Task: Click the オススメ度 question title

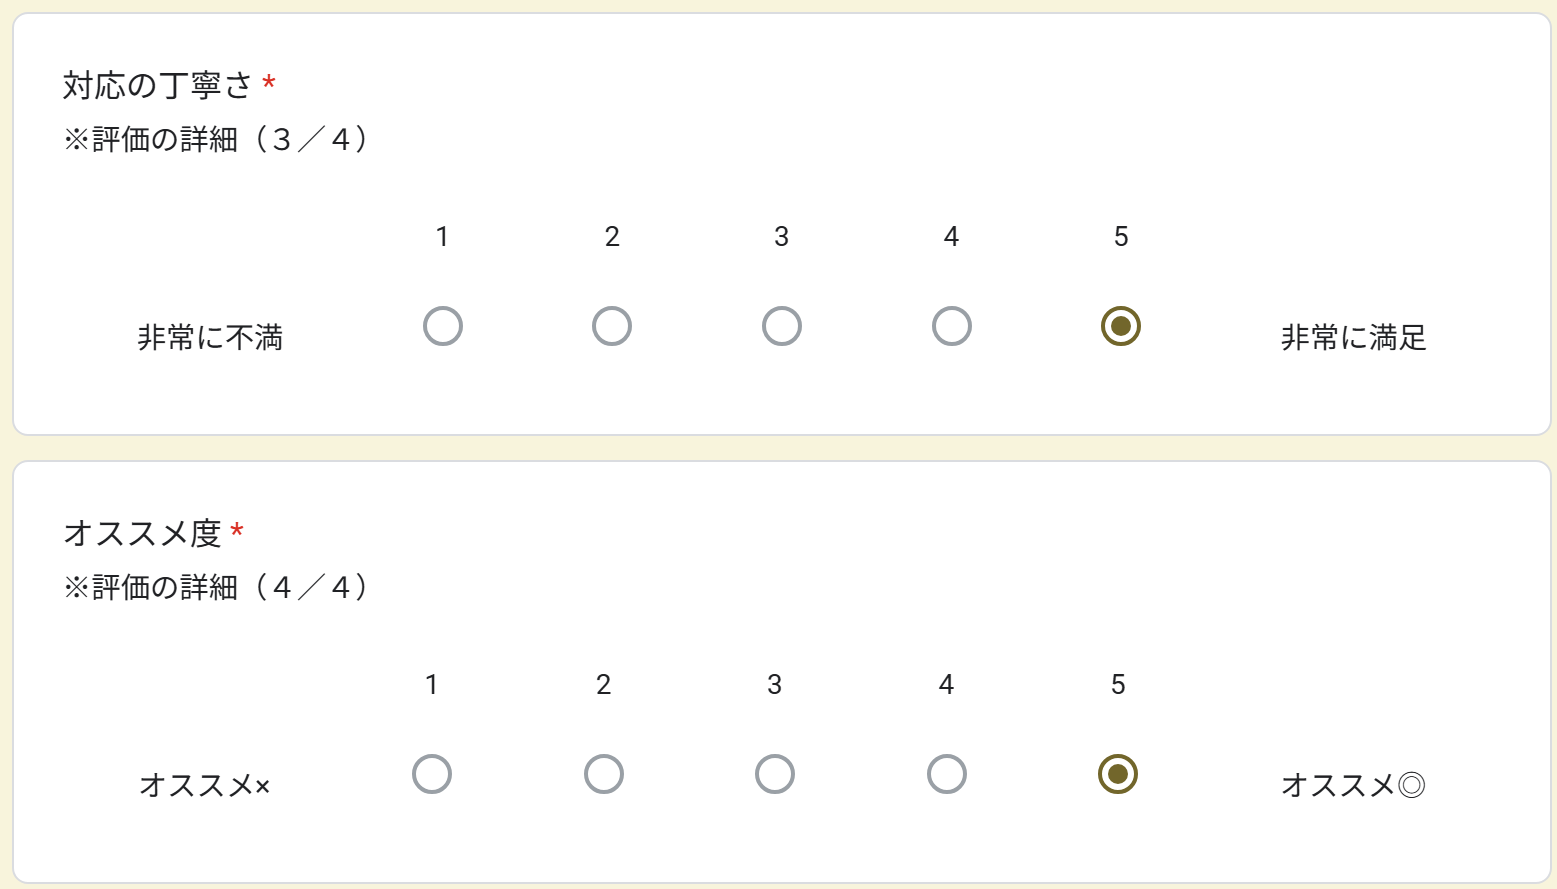Action: tap(142, 534)
